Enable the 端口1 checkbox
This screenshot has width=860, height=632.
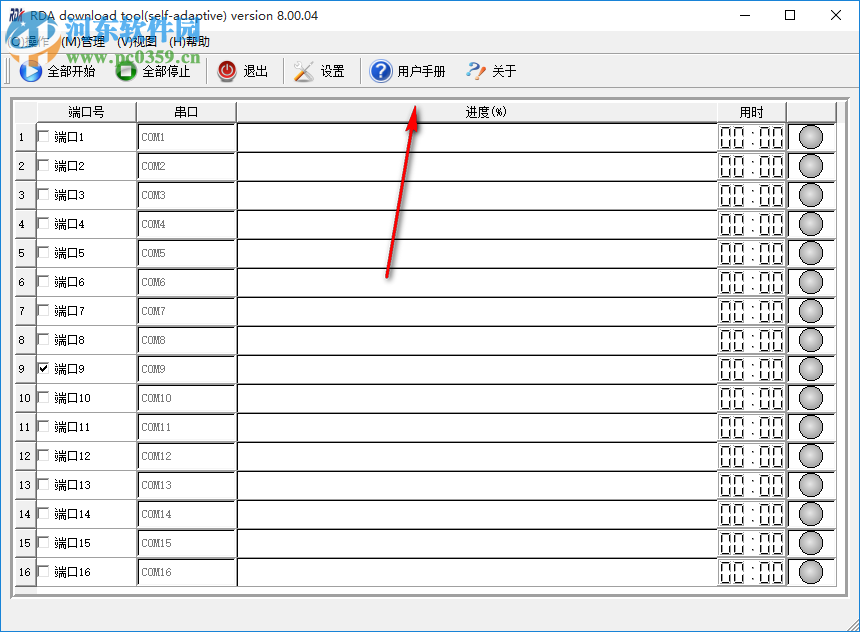[43, 137]
